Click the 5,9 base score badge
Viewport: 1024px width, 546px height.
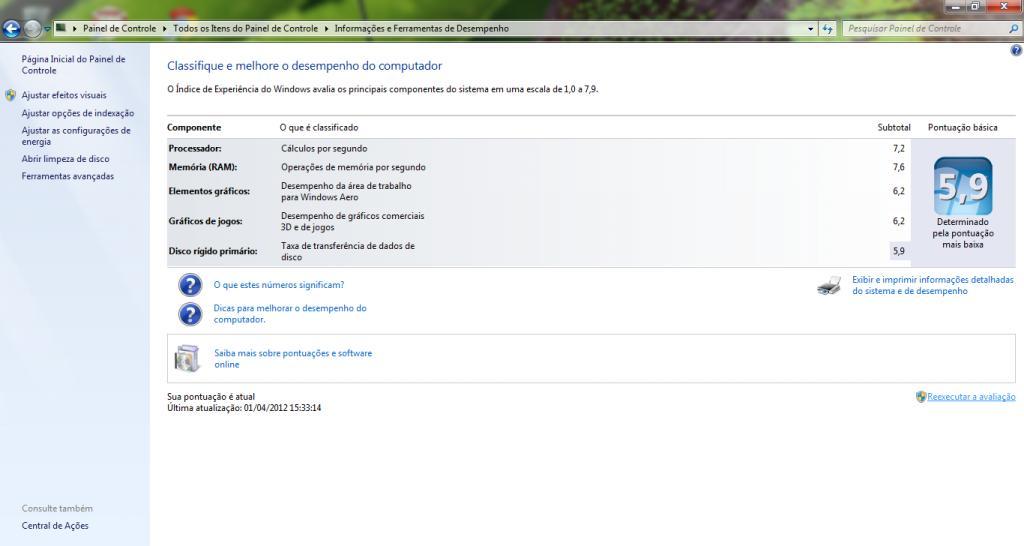coord(963,186)
